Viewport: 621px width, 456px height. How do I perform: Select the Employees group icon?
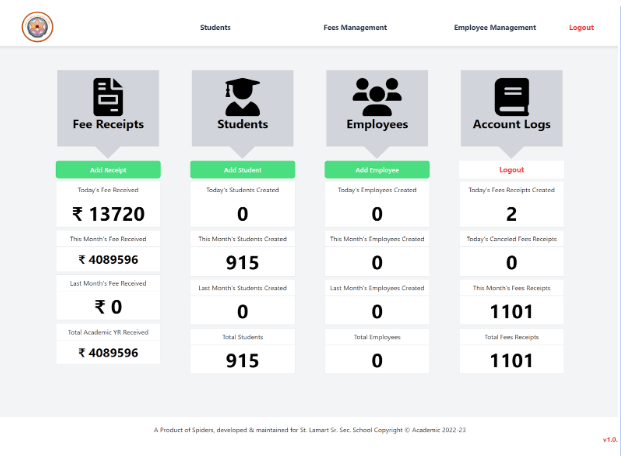point(377,97)
